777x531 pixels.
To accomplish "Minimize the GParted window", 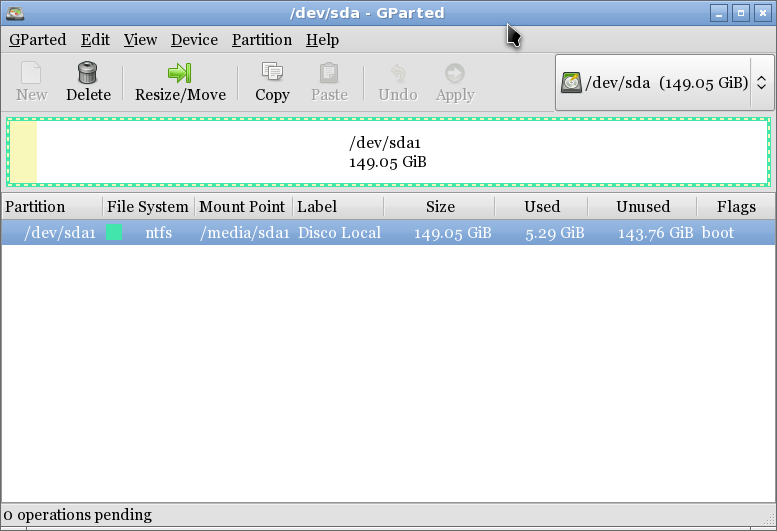I will pyautogui.click(x=719, y=13).
